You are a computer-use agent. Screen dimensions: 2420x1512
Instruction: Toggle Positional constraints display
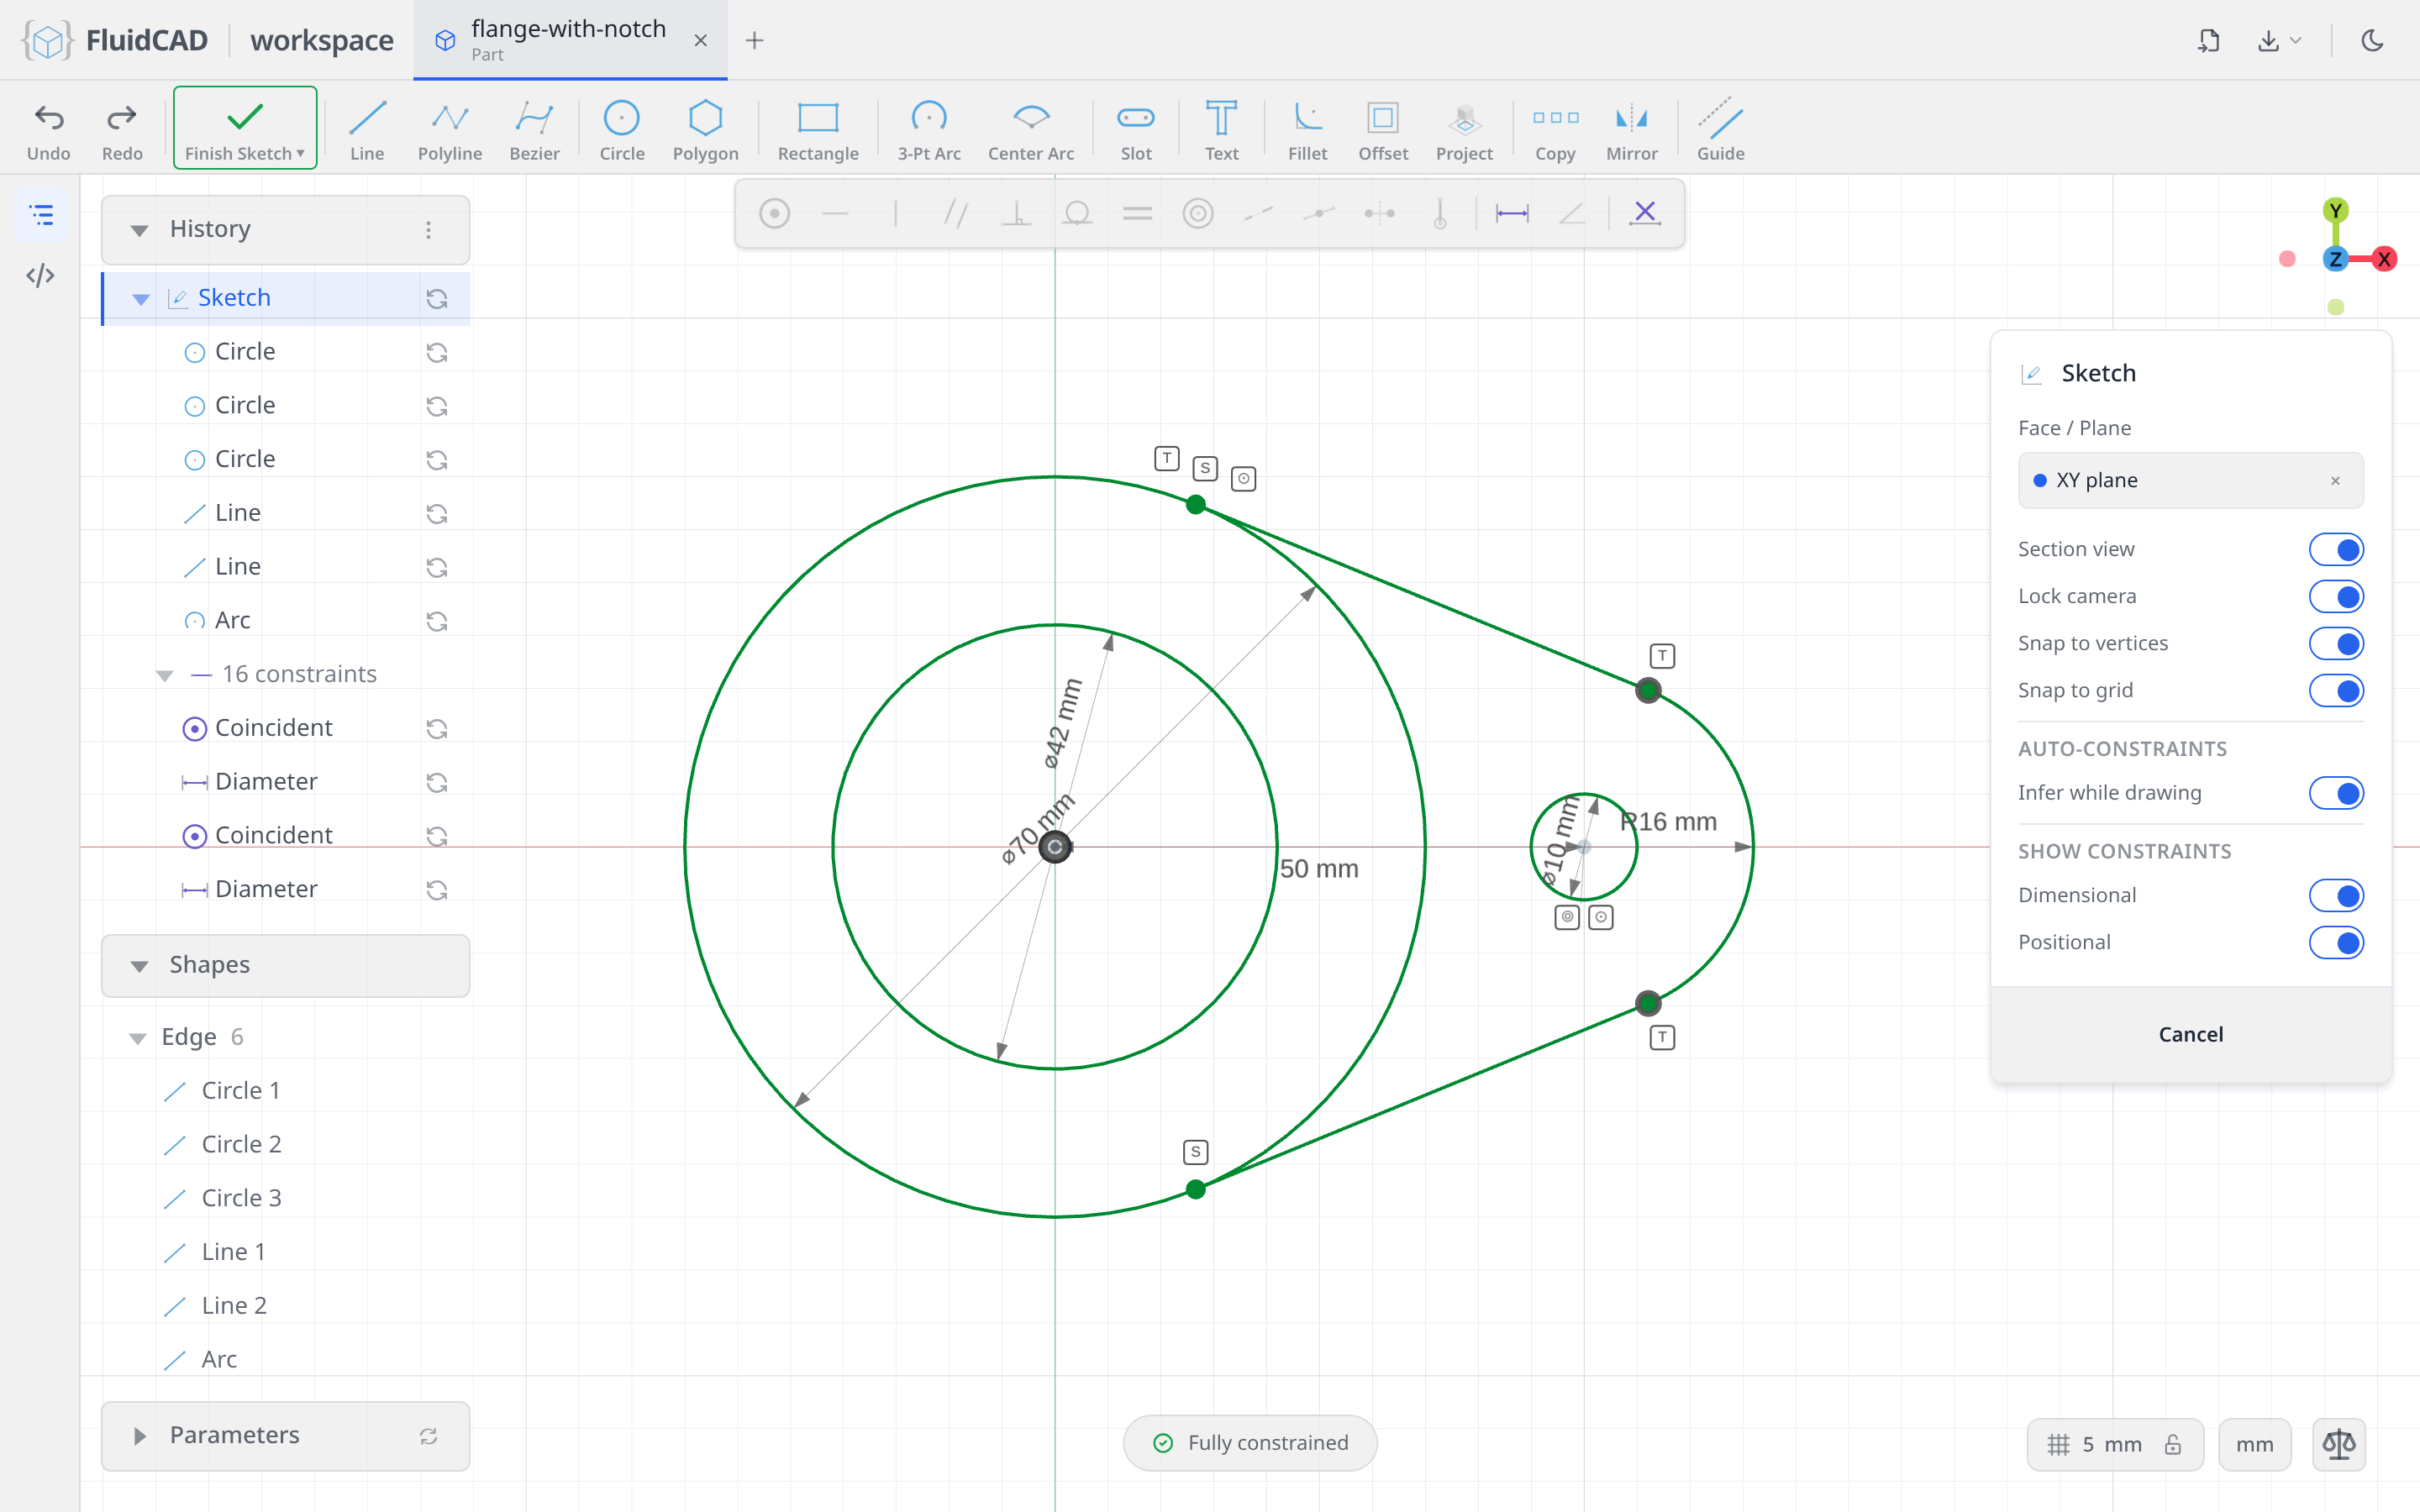2336,942
